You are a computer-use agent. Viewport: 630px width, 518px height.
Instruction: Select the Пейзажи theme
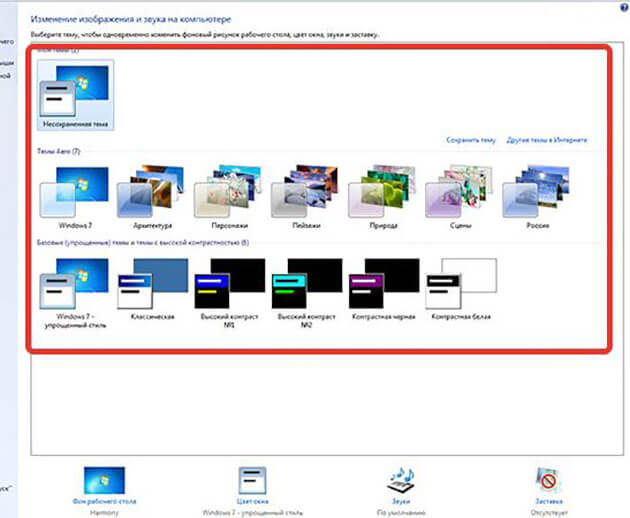(306, 197)
